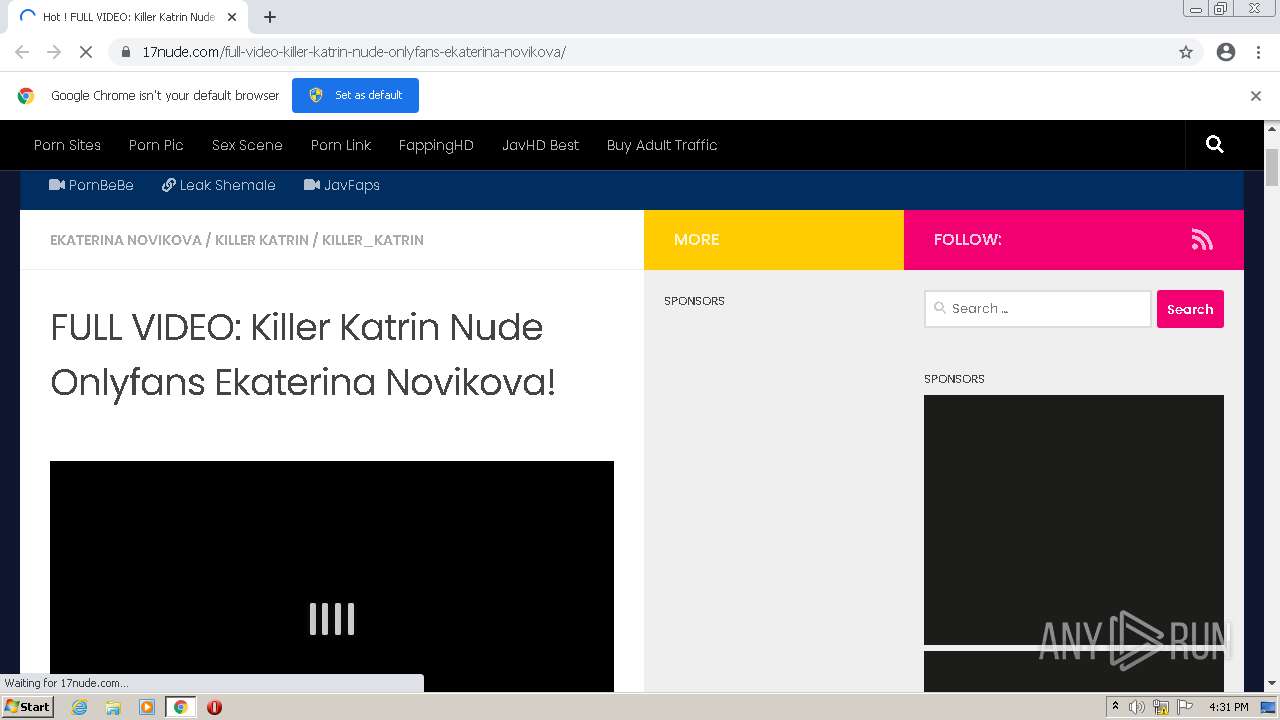
Task: Open FappingHD menu item
Action: click(436, 145)
